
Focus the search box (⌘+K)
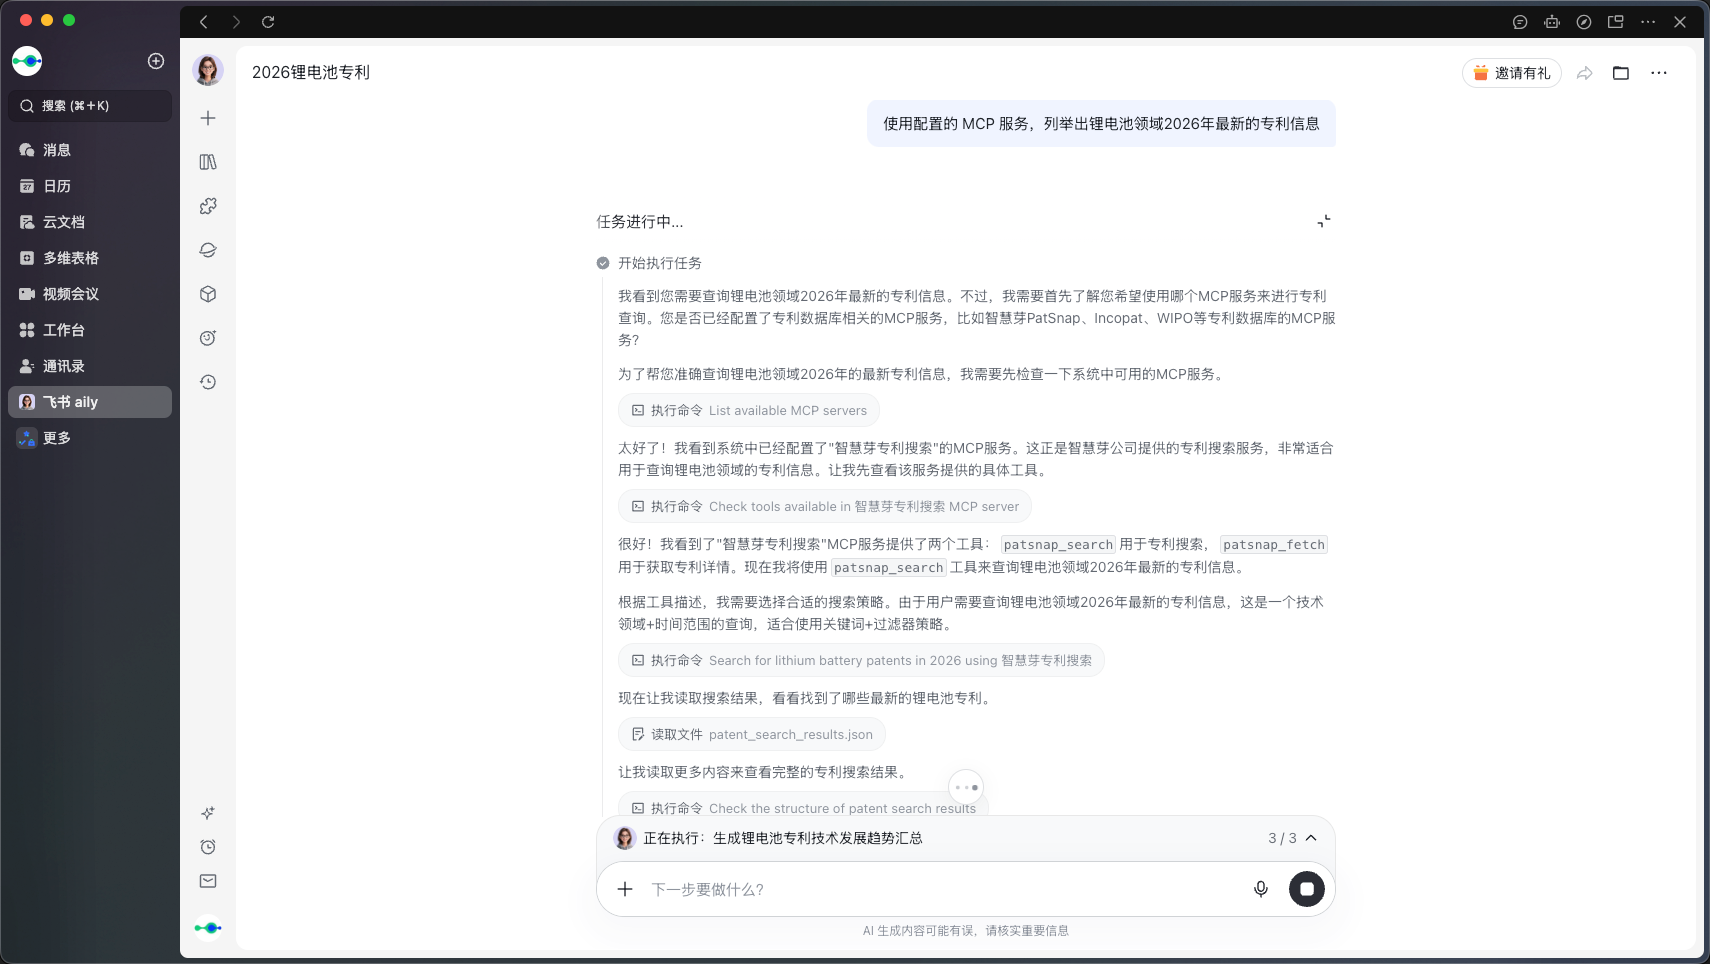click(x=90, y=106)
